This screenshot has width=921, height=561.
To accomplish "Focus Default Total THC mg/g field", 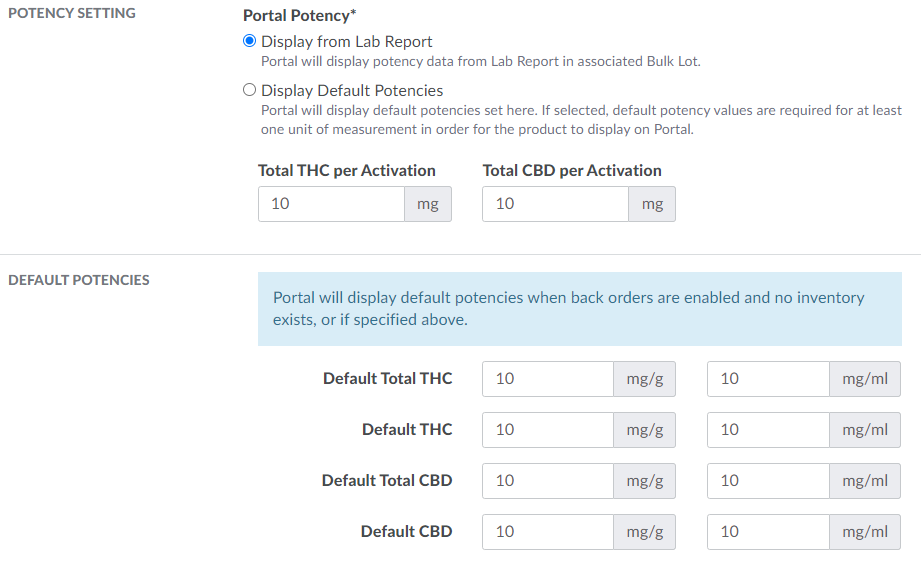I will tap(547, 379).
